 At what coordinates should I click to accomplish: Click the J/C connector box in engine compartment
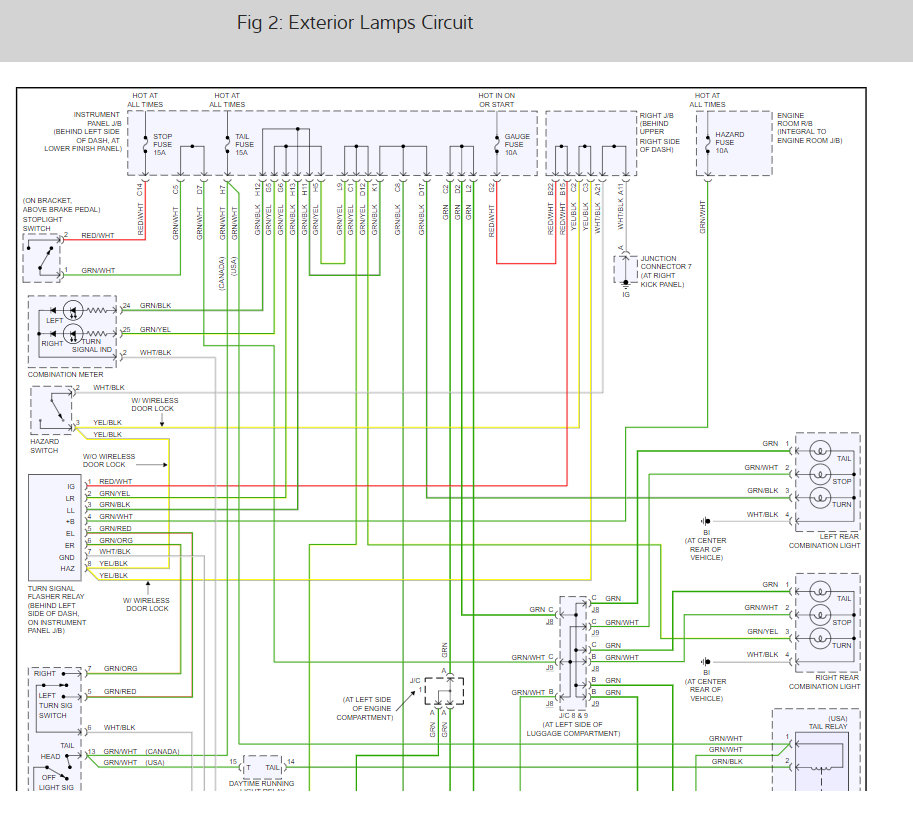click(444, 691)
